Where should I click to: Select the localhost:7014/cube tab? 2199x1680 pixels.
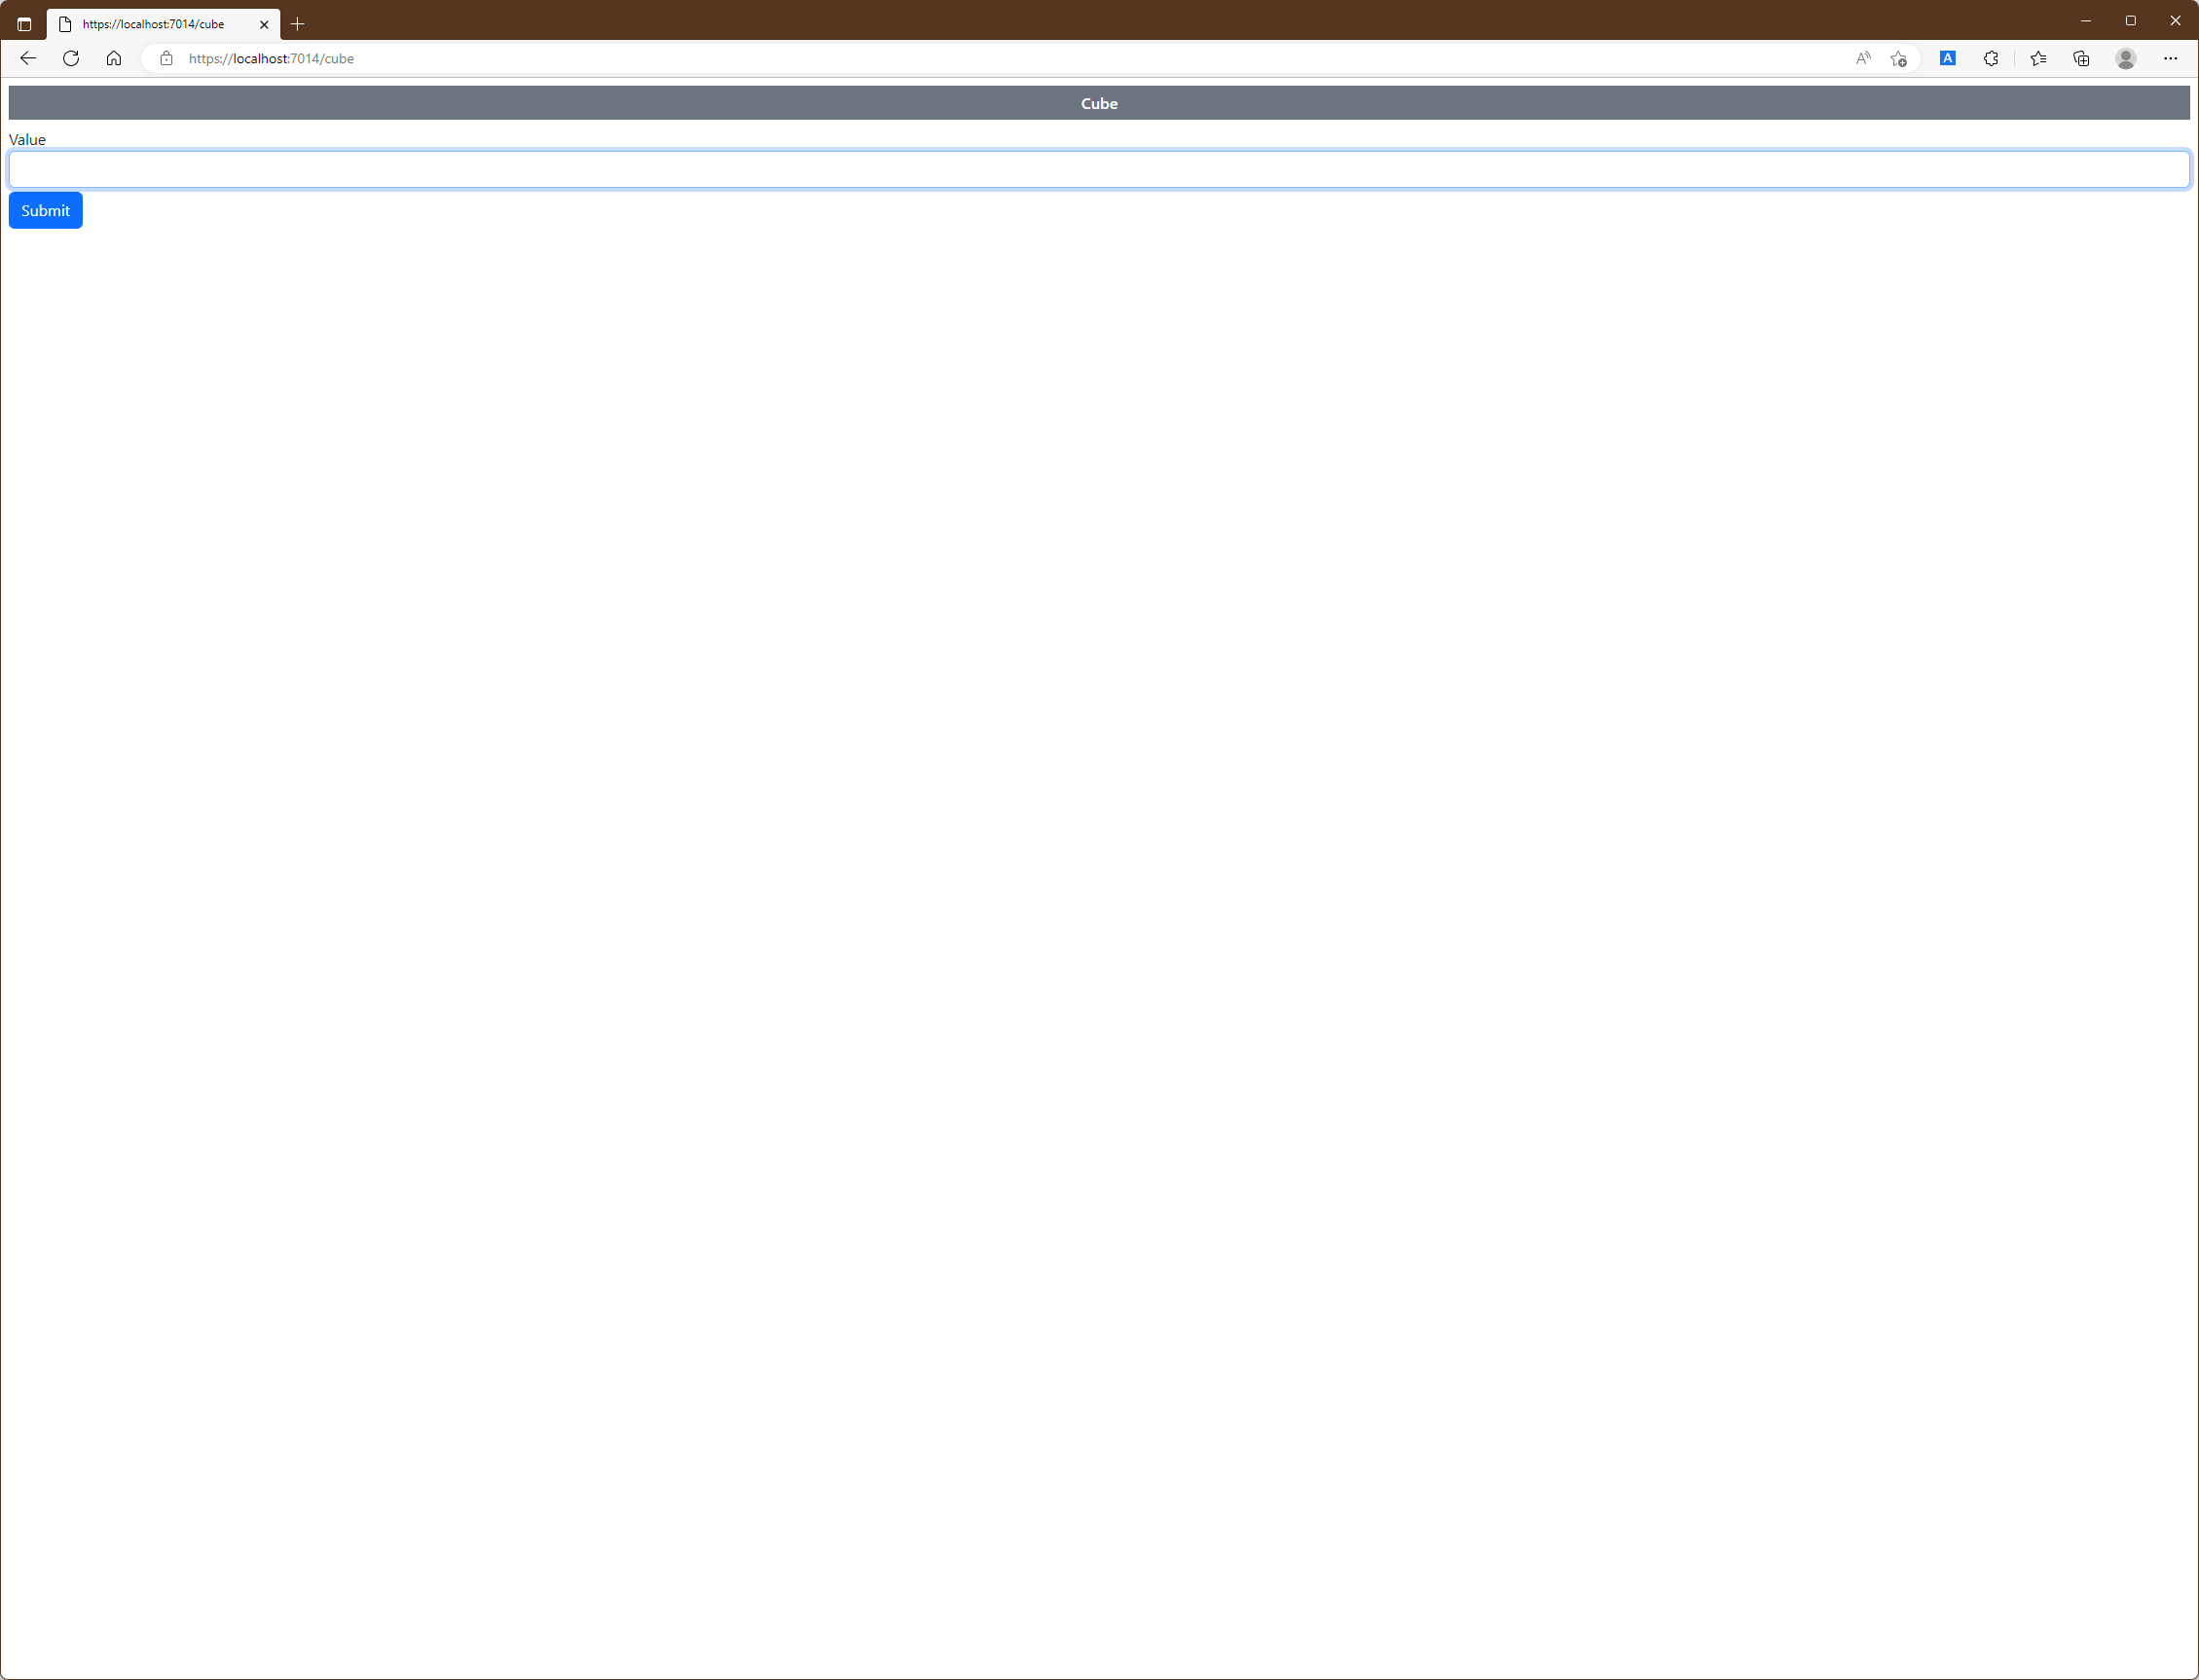pos(153,24)
